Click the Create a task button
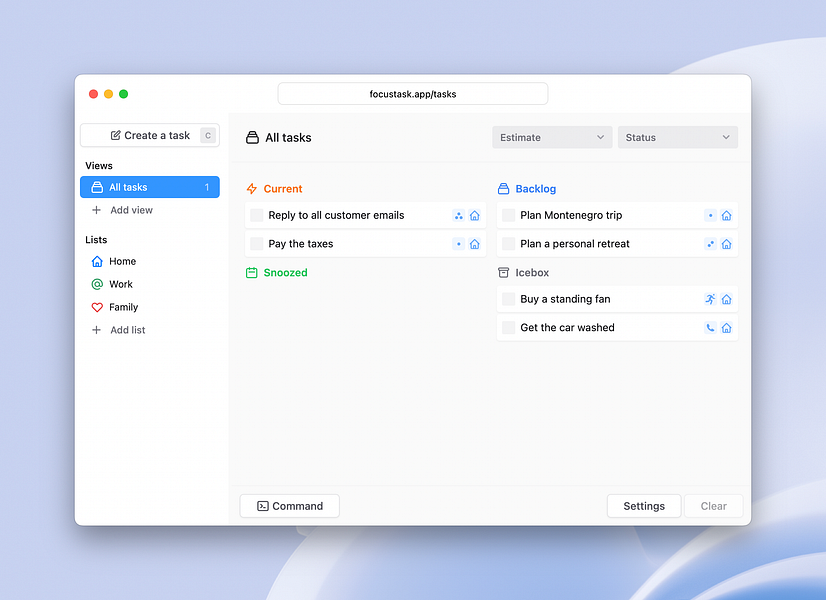 pyautogui.click(x=150, y=135)
